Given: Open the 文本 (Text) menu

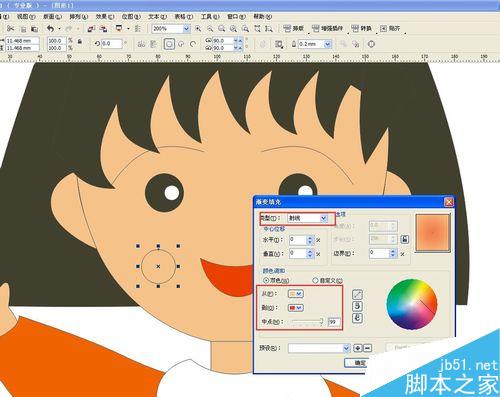Looking at the screenshot, I should click(157, 16).
